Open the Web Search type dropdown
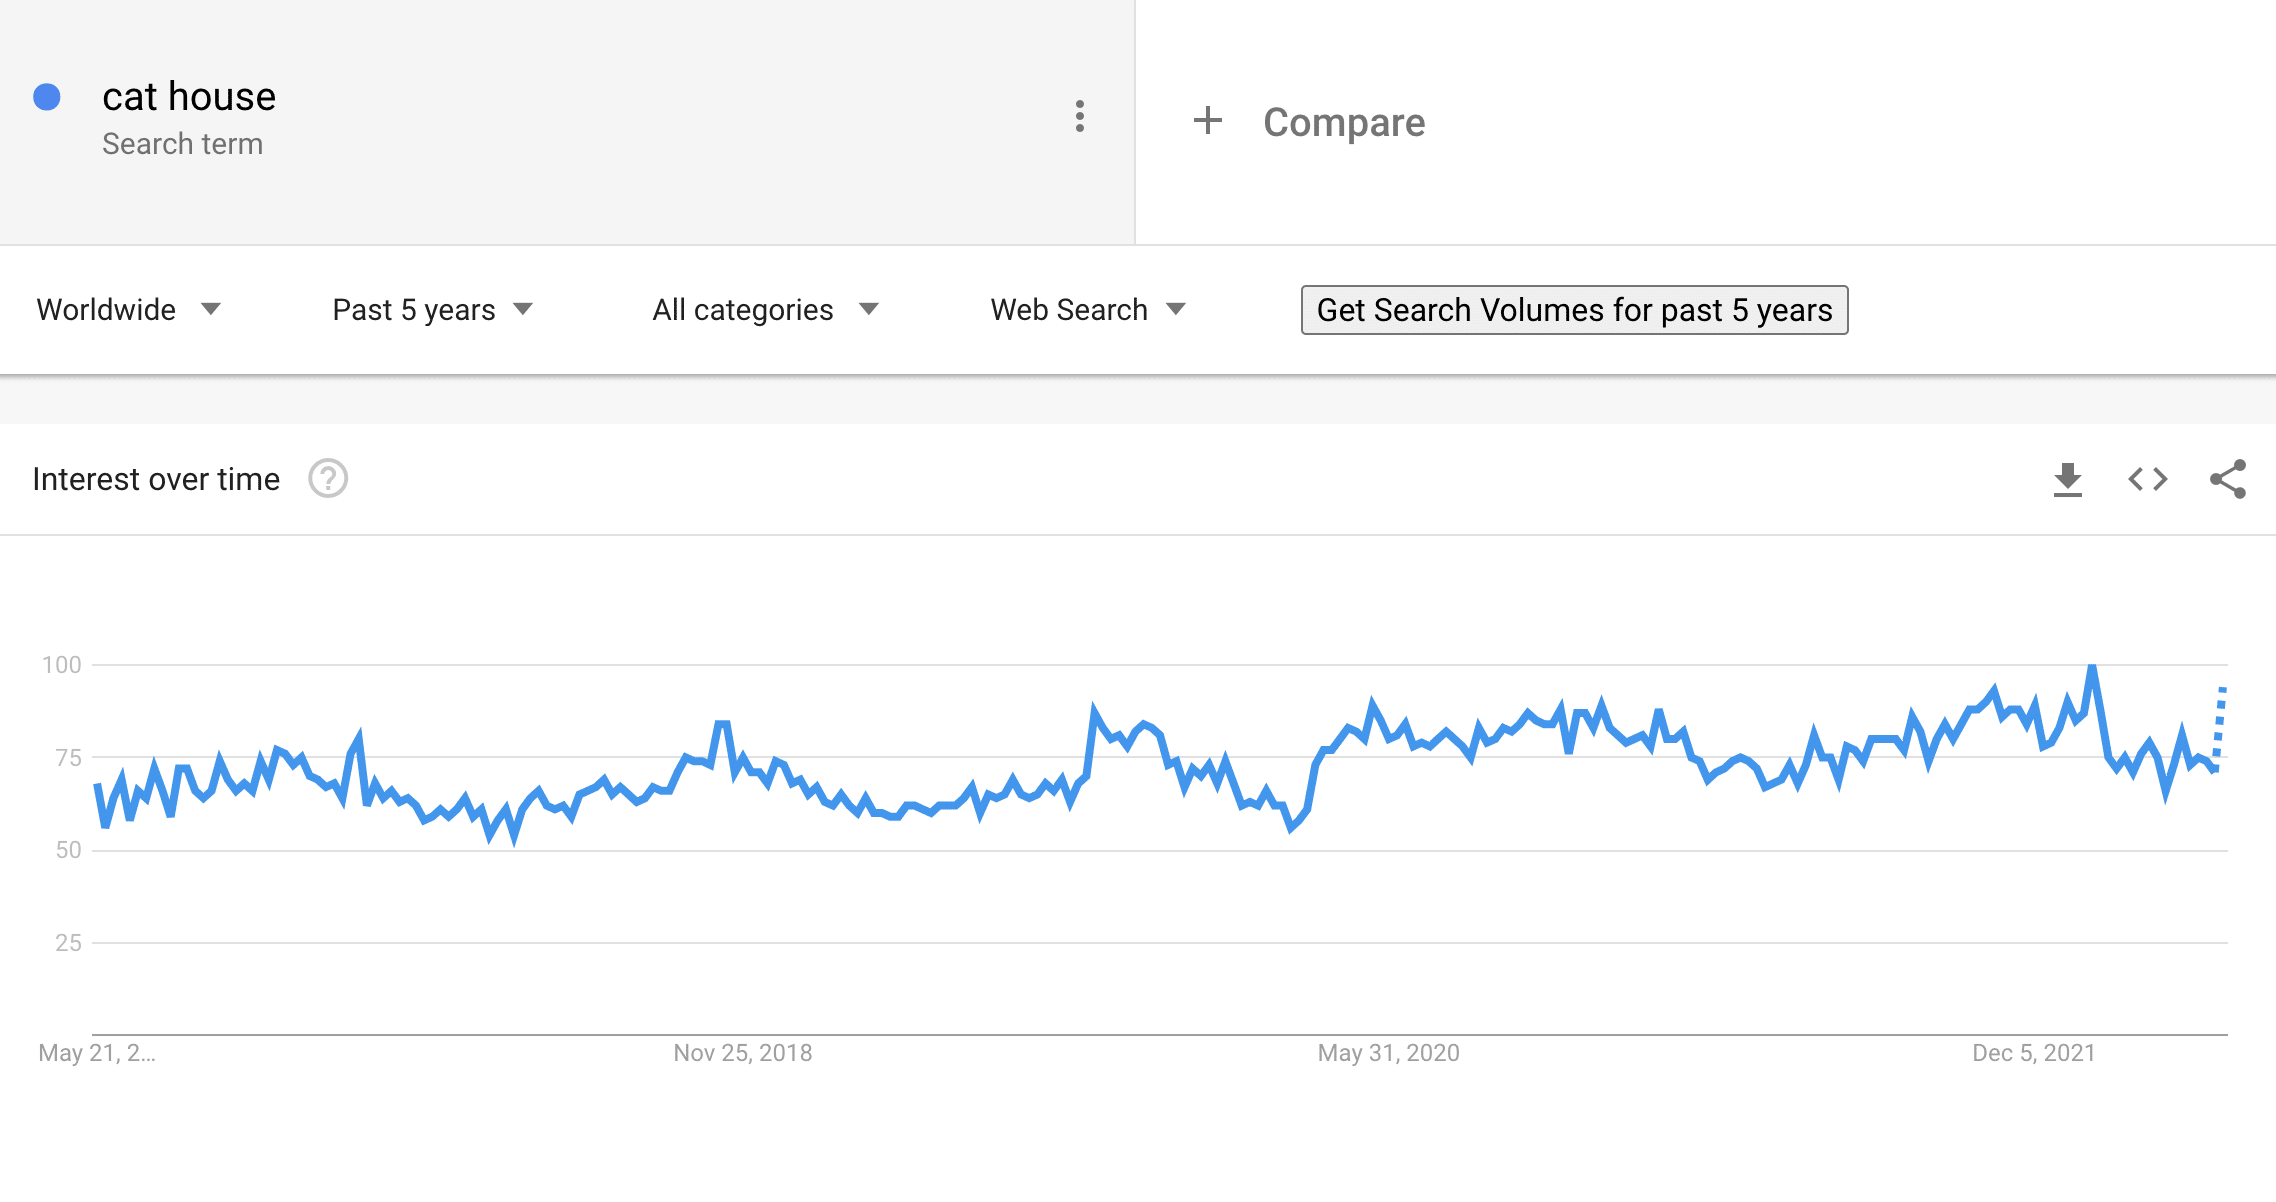2276x1202 pixels. (1088, 310)
